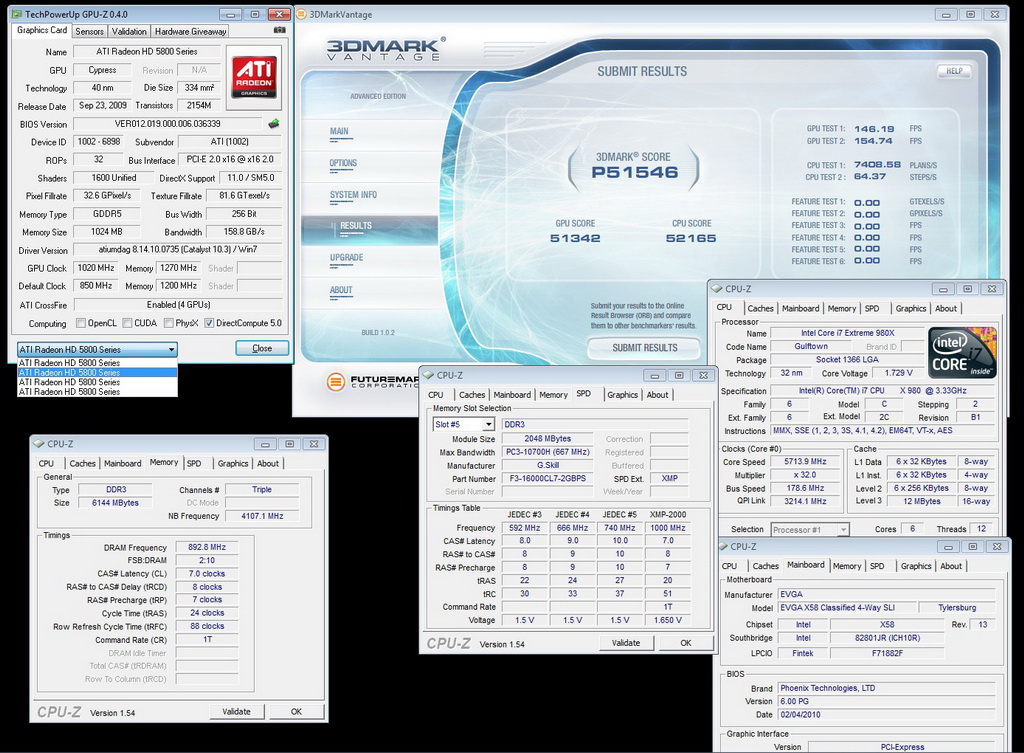The width and height of the screenshot is (1024, 753).
Task: Click the Close button in GPU-Z
Action: pyautogui.click(x=262, y=349)
